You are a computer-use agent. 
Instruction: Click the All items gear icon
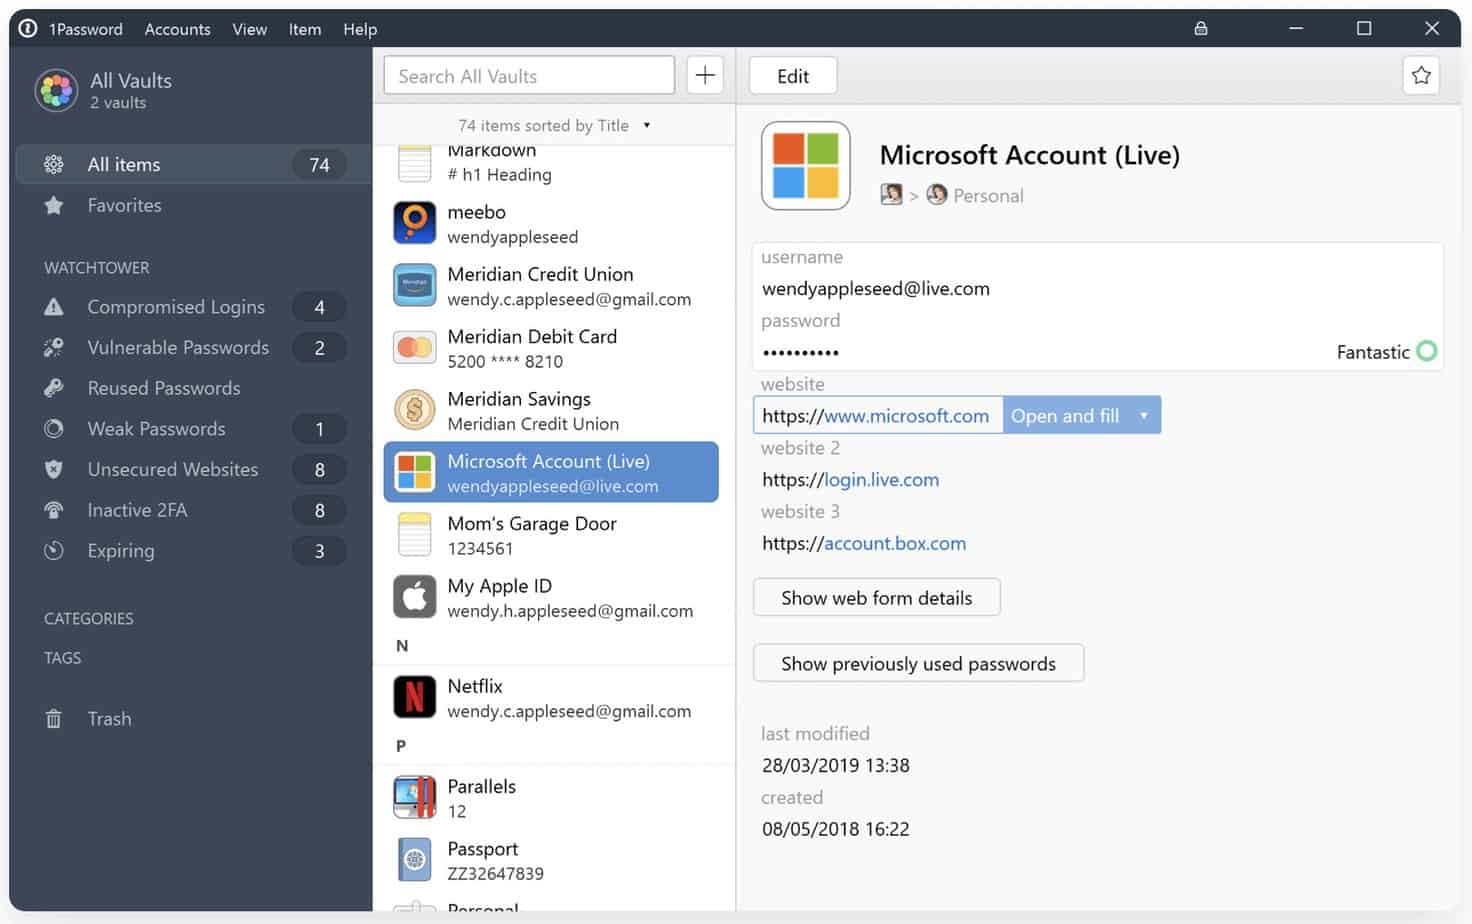54,164
